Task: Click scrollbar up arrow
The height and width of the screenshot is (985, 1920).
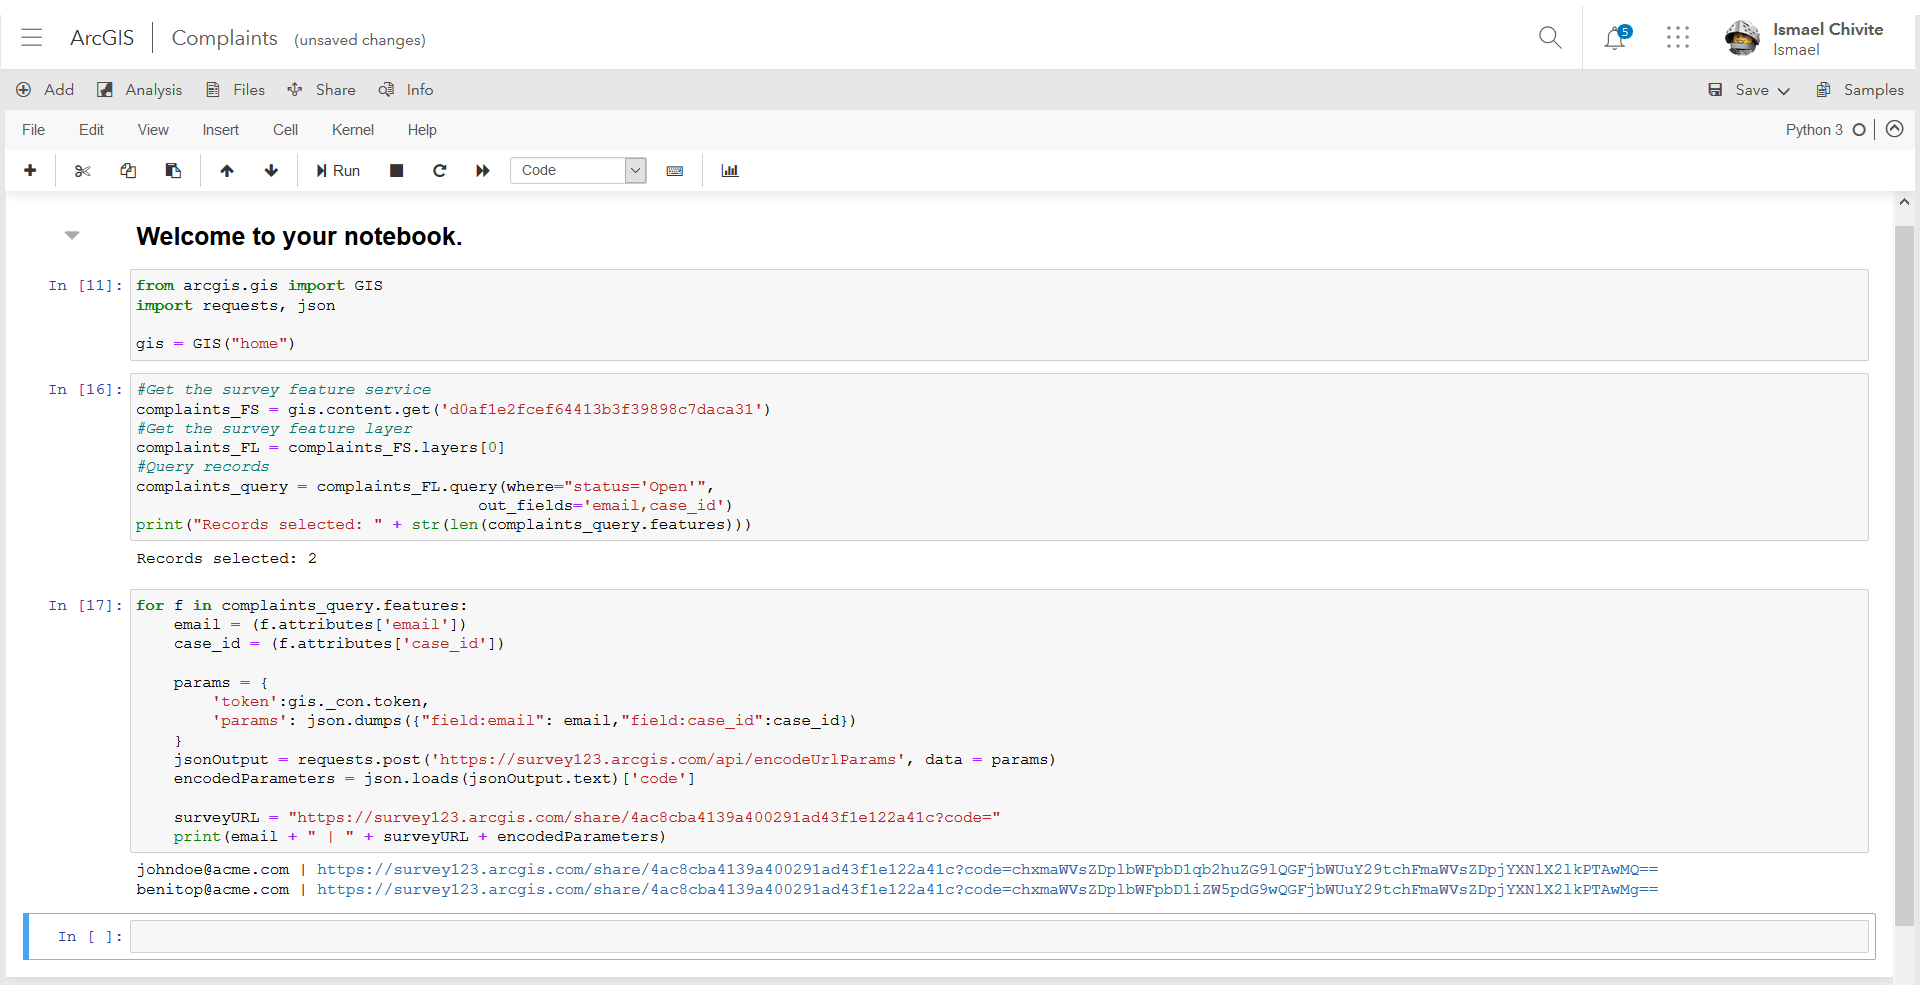Action: click(x=1904, y=202)
